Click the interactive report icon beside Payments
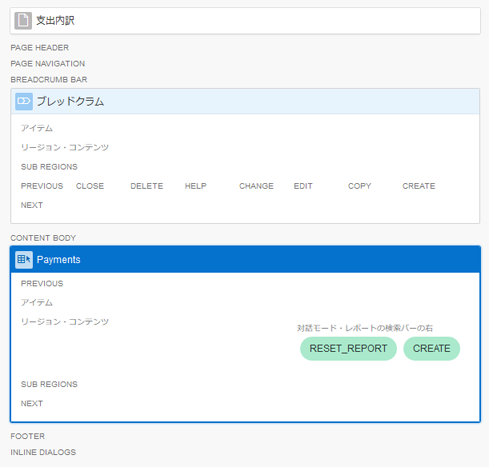The height and width of the screenshot is (467, 489). (24, 260)
